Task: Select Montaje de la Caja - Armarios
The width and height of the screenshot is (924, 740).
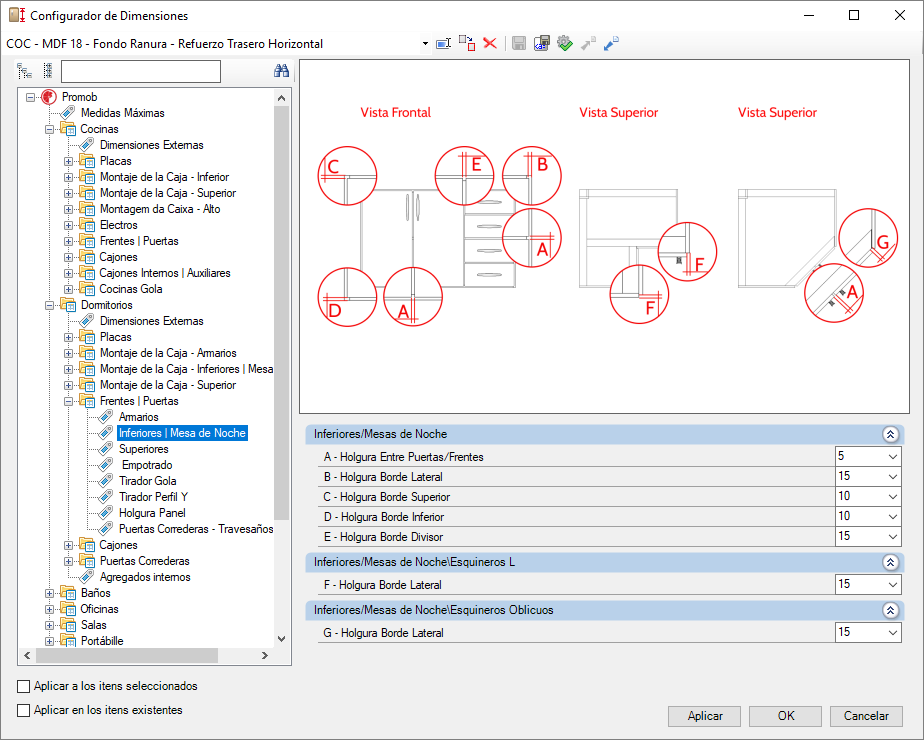Action: [168, 353]
